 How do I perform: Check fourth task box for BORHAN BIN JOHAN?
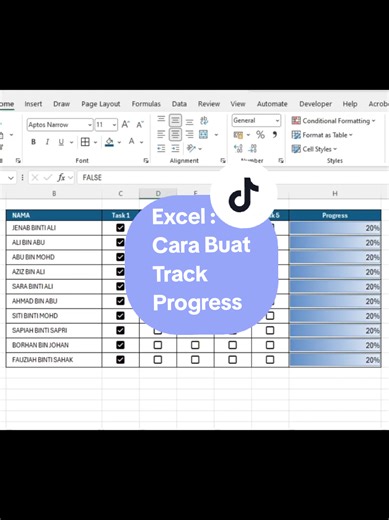pyautogui.click(x=233, y=345)
